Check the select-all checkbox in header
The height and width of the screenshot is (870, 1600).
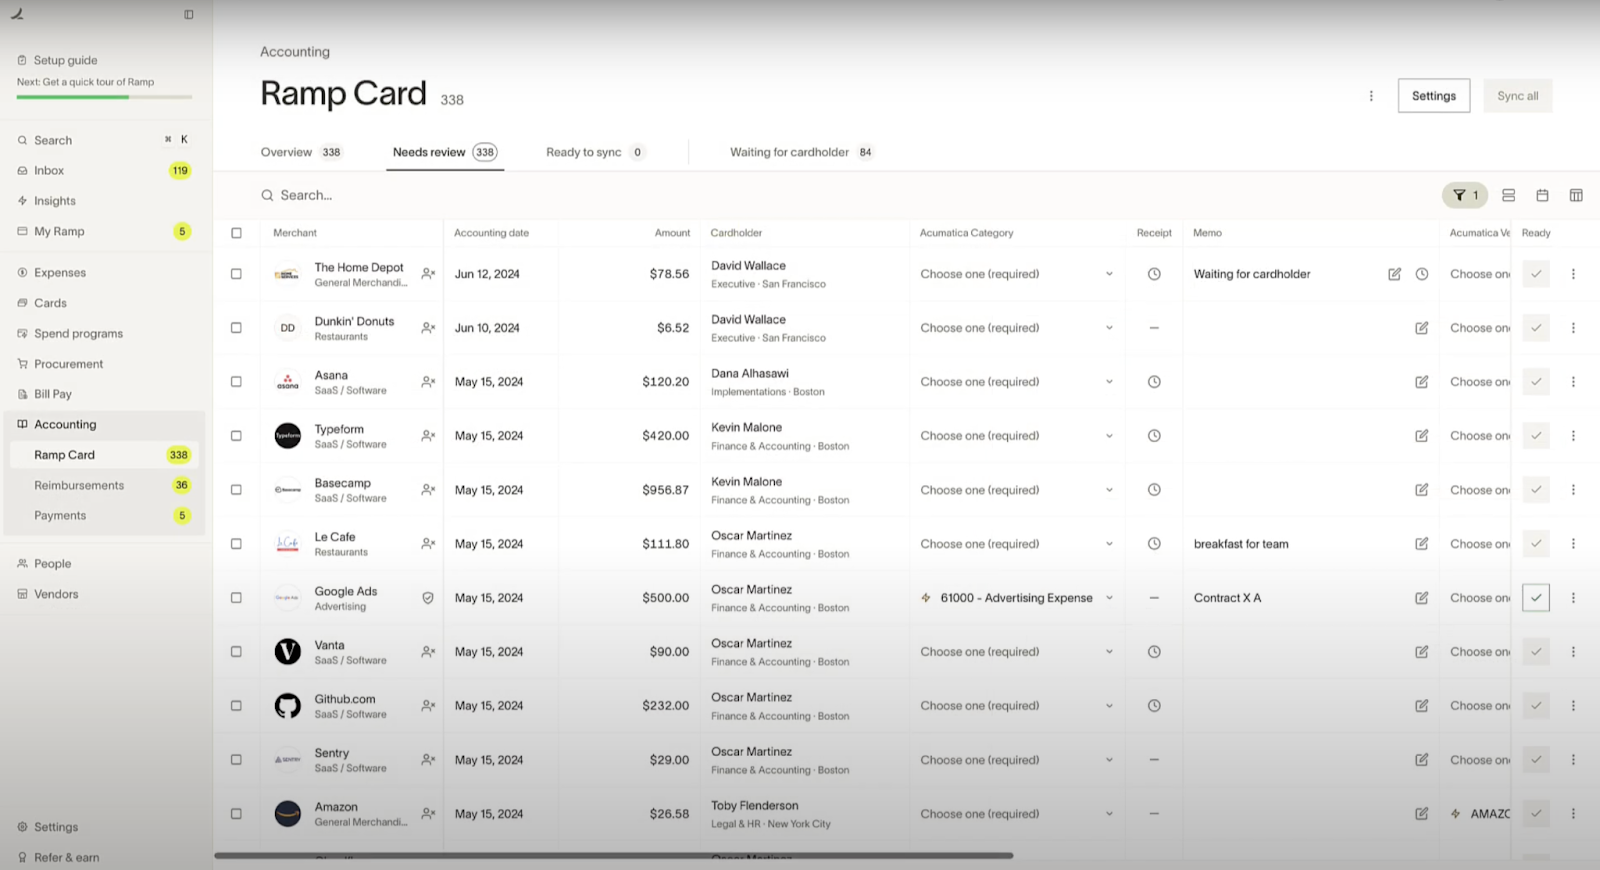coord(237,233)
